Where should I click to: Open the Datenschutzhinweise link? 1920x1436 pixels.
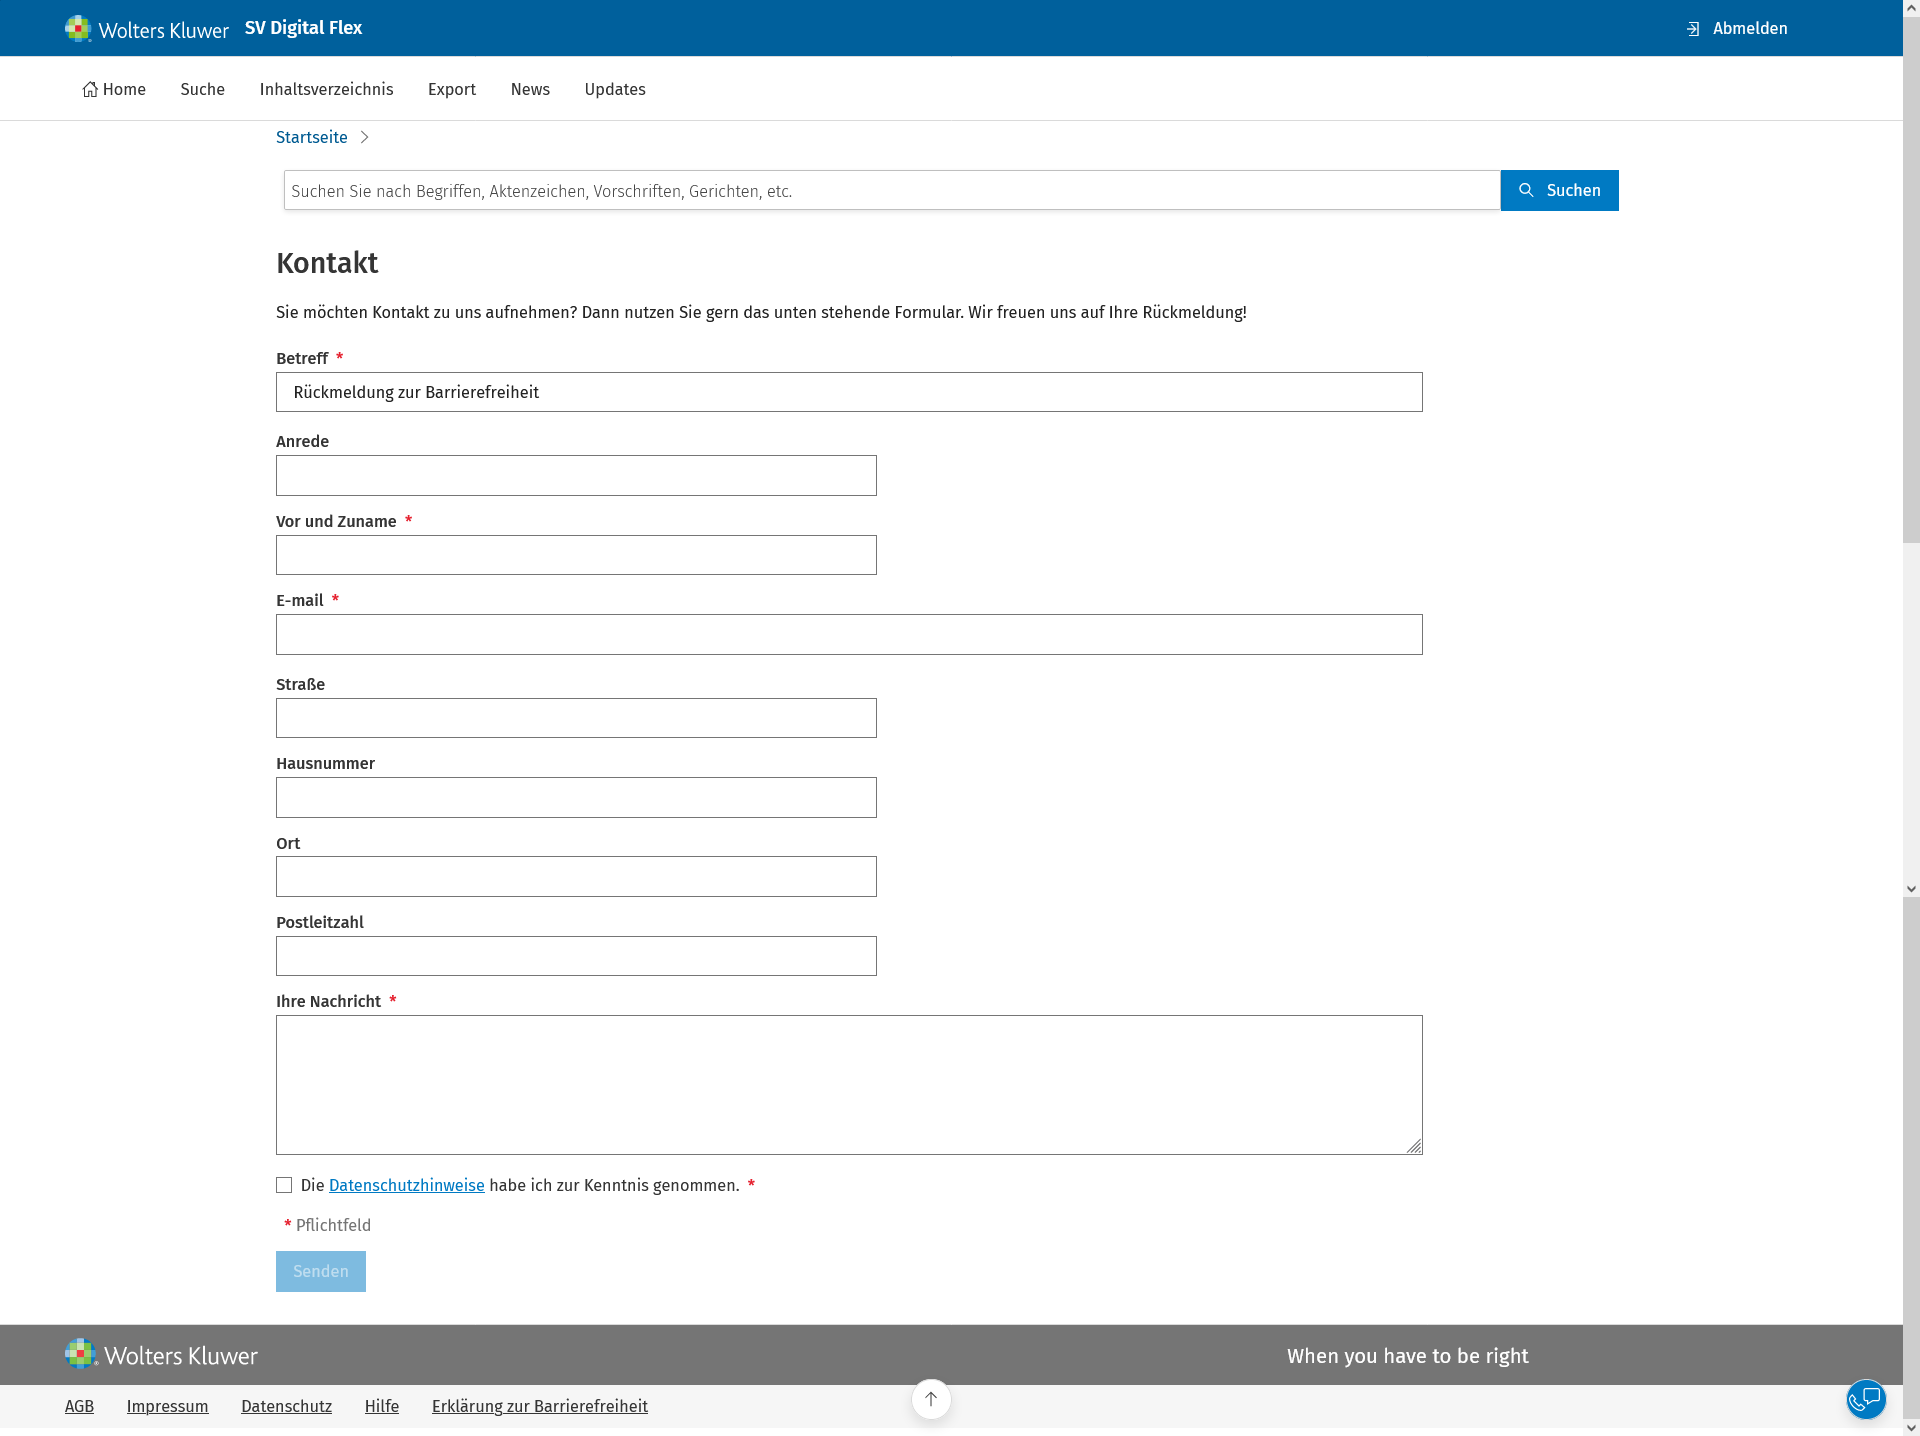click(x=406, y=1185)
